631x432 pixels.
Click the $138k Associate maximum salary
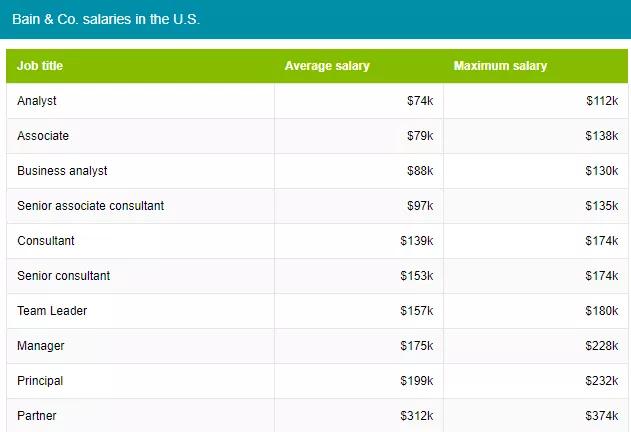pyautogui.click(x=602, y=136)
